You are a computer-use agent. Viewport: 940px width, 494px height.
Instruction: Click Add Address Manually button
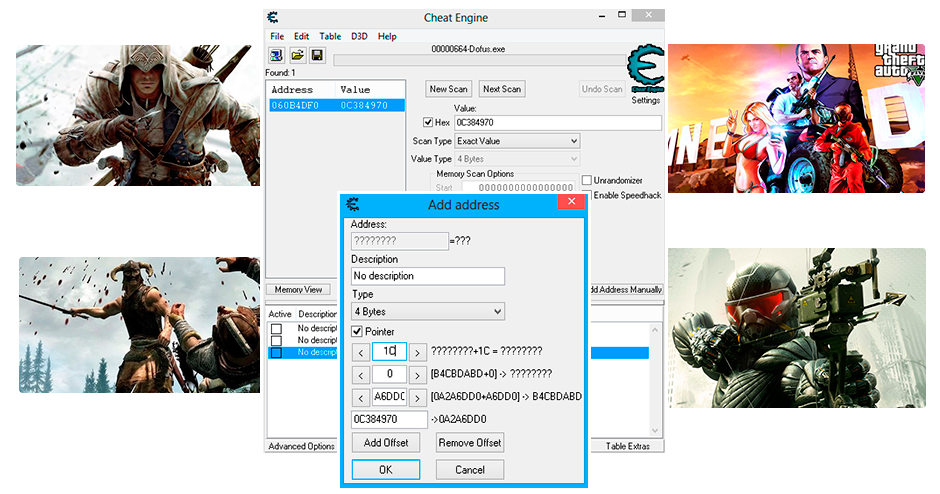(x=626, y=290)
